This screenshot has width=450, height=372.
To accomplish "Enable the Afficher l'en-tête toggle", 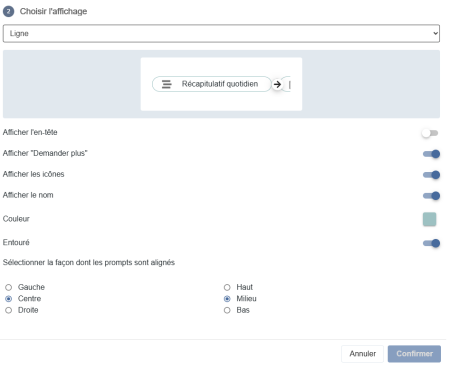I will coord(430,133).
